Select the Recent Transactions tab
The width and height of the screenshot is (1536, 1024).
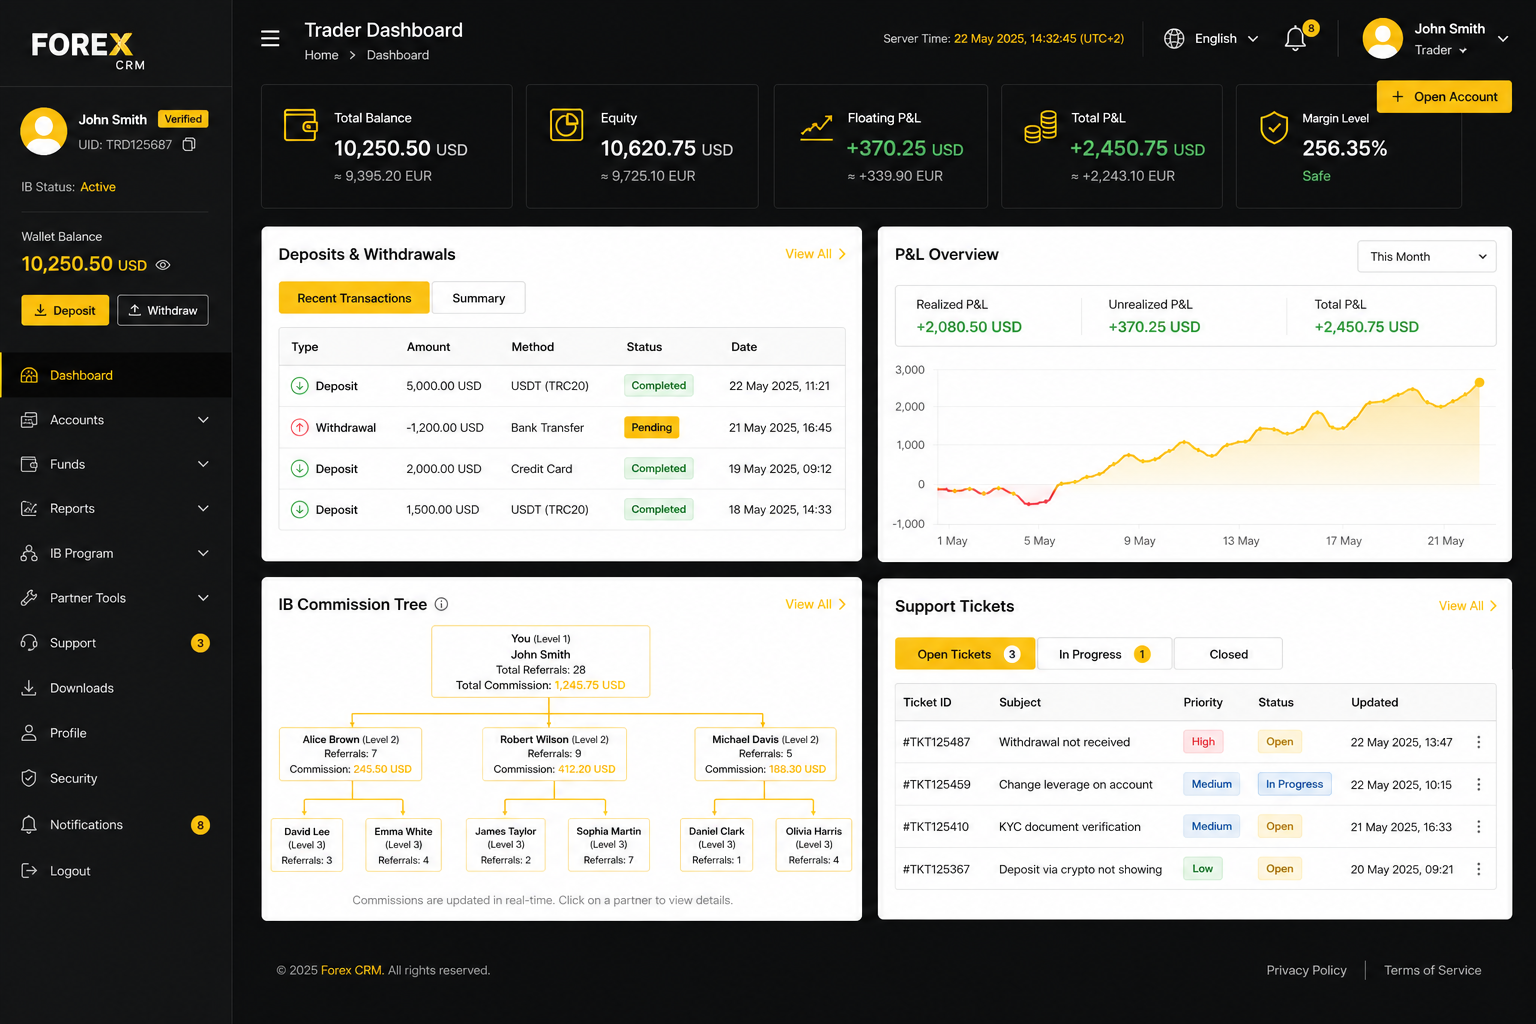point(354,298)
